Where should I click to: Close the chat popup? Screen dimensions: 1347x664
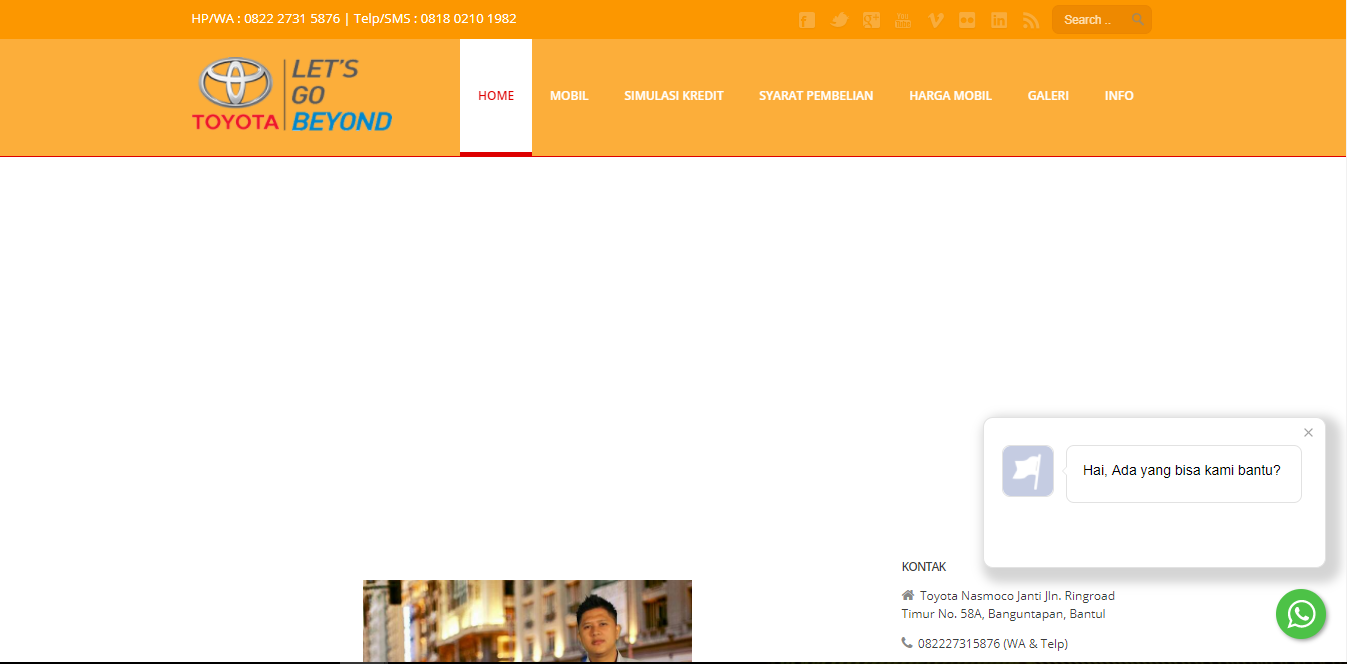[x=1308, y=433]
